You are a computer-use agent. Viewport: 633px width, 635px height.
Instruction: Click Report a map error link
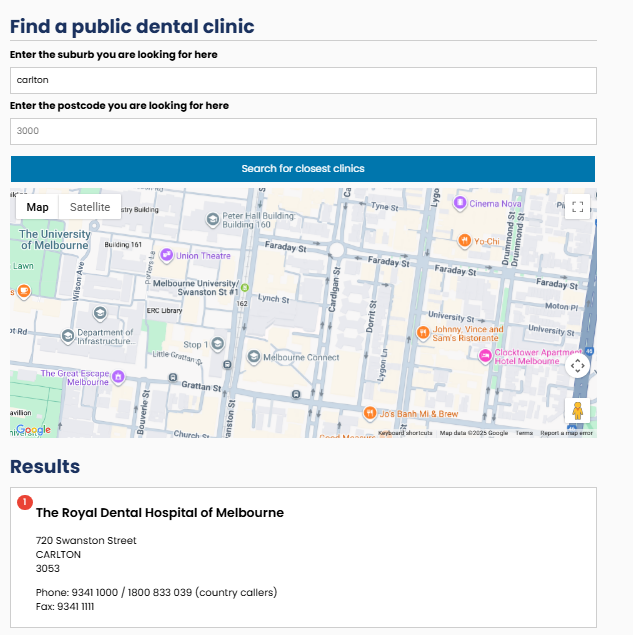click(x=566, y=433)
